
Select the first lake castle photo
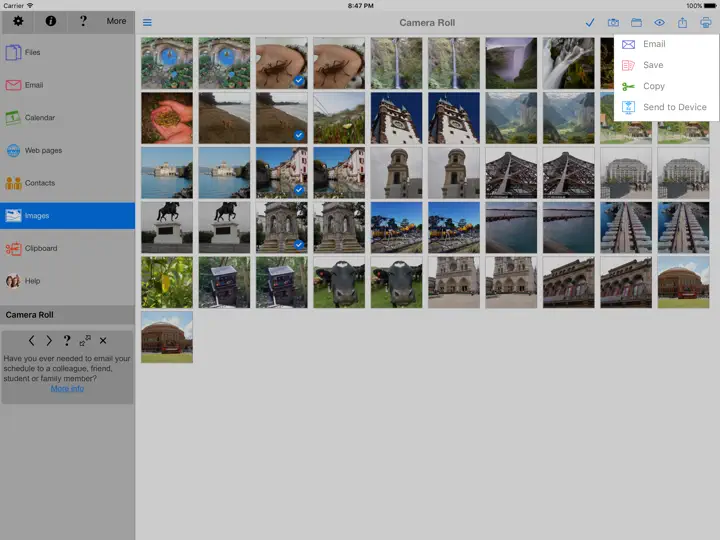(x=167, y=173)
